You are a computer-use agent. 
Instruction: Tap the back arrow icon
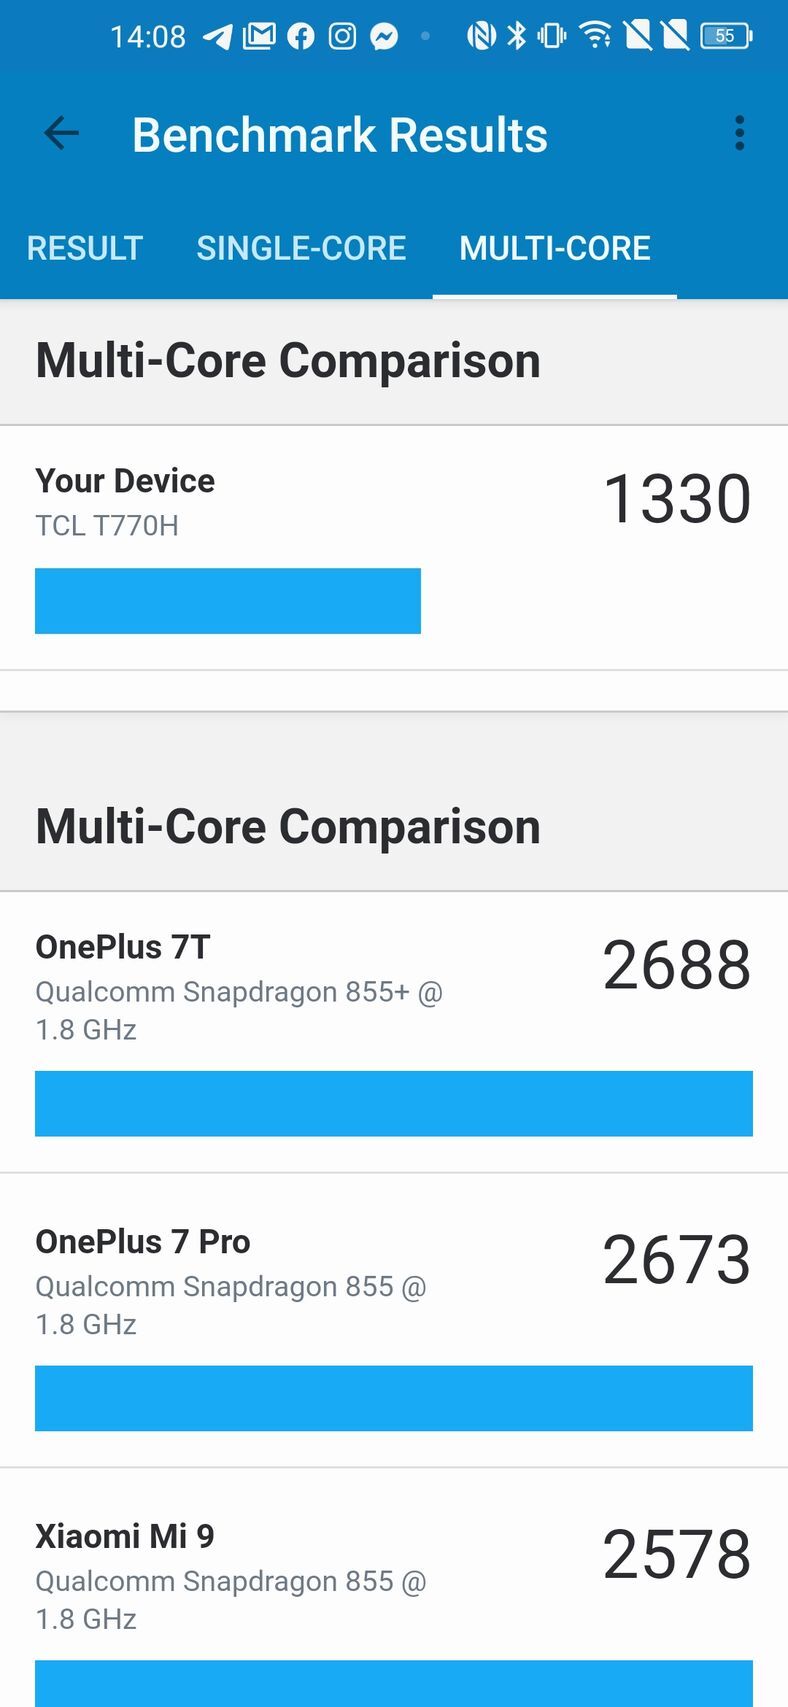[61, 133]
